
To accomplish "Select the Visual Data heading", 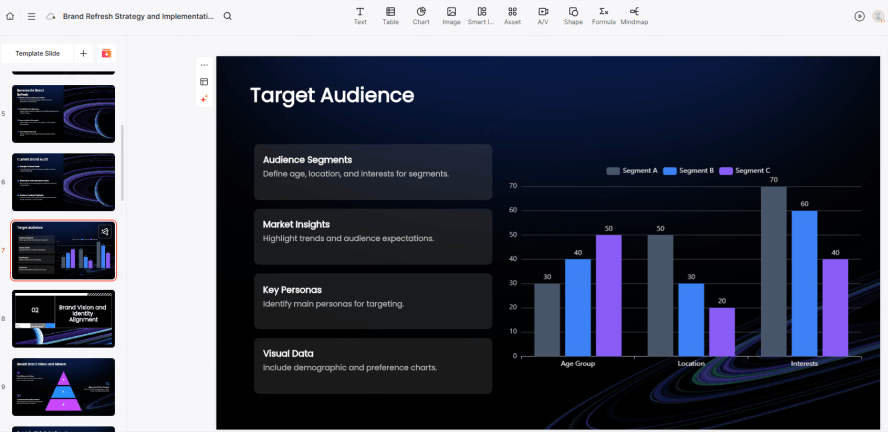I will pyautogui.click(x=288, y=353).
